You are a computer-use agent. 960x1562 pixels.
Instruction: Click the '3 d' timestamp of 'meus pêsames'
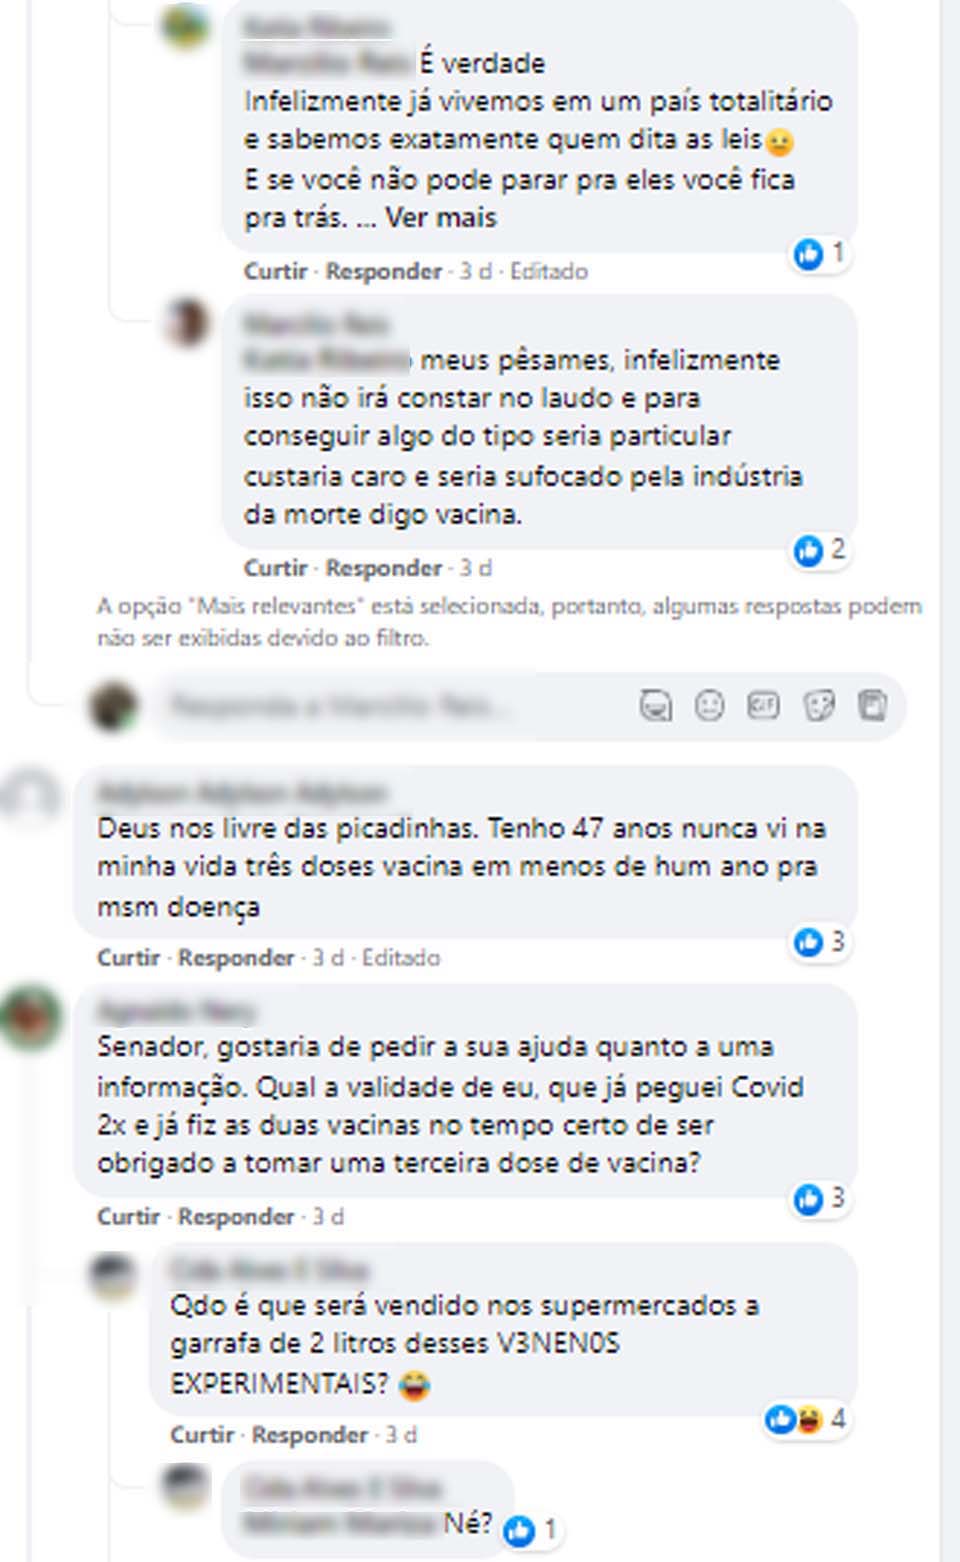pos(476,568)
